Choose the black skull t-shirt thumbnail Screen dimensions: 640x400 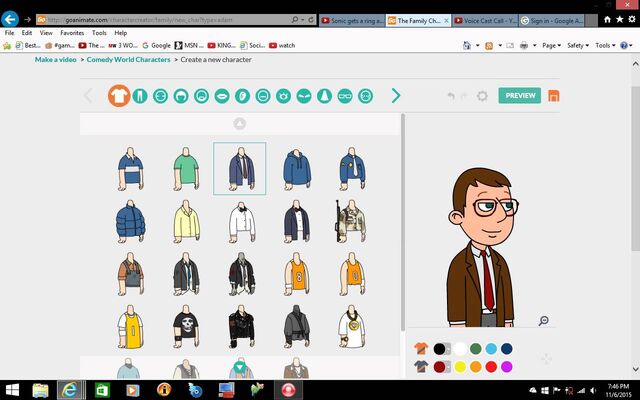pos(186,326)
